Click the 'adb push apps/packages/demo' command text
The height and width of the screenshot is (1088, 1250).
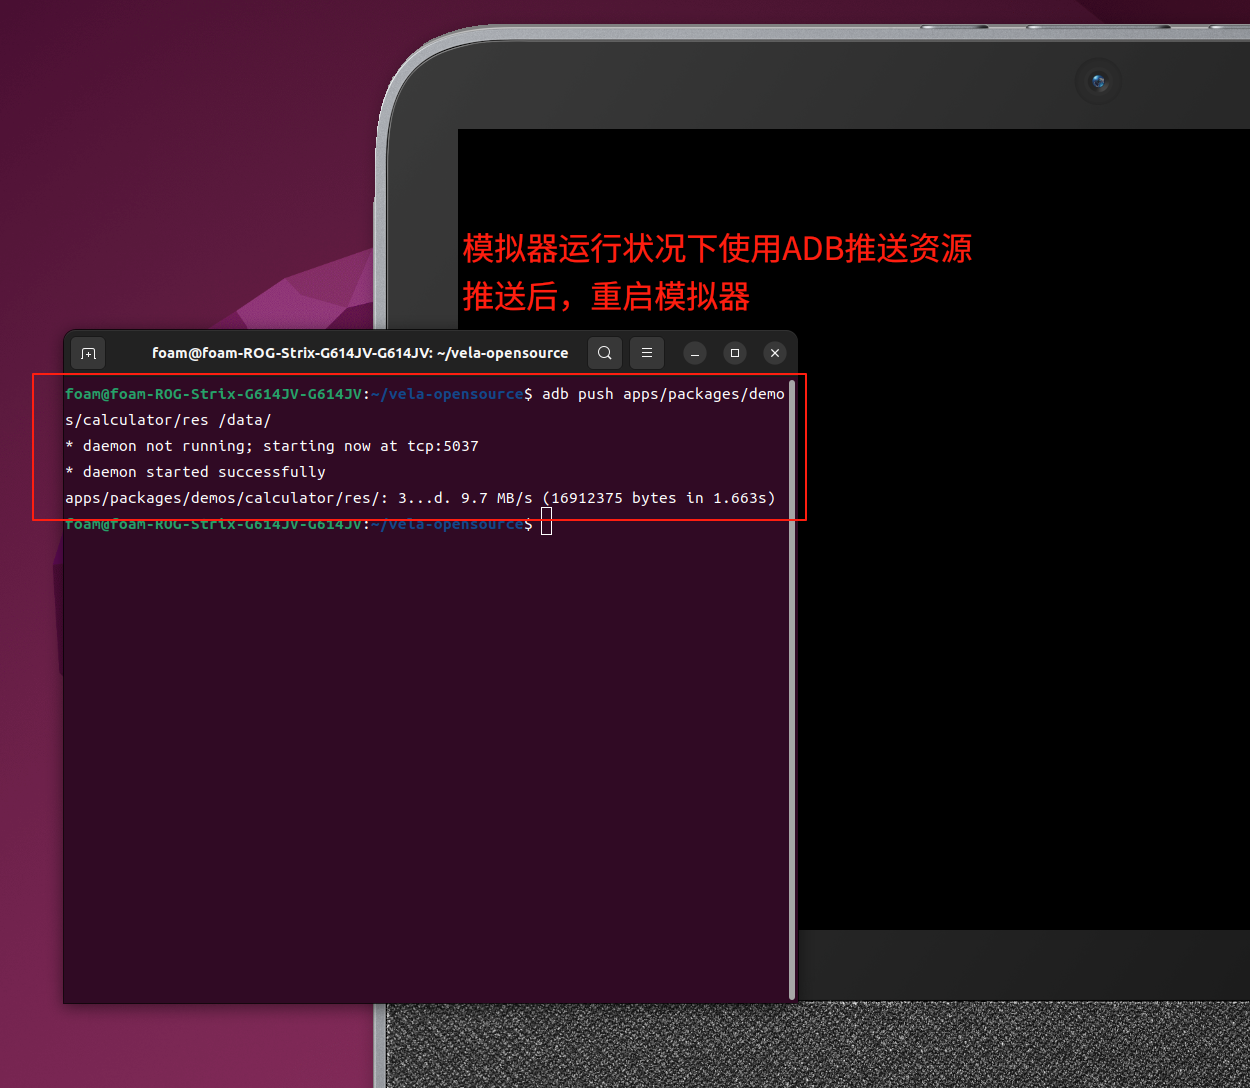click(x=663, y=394)
